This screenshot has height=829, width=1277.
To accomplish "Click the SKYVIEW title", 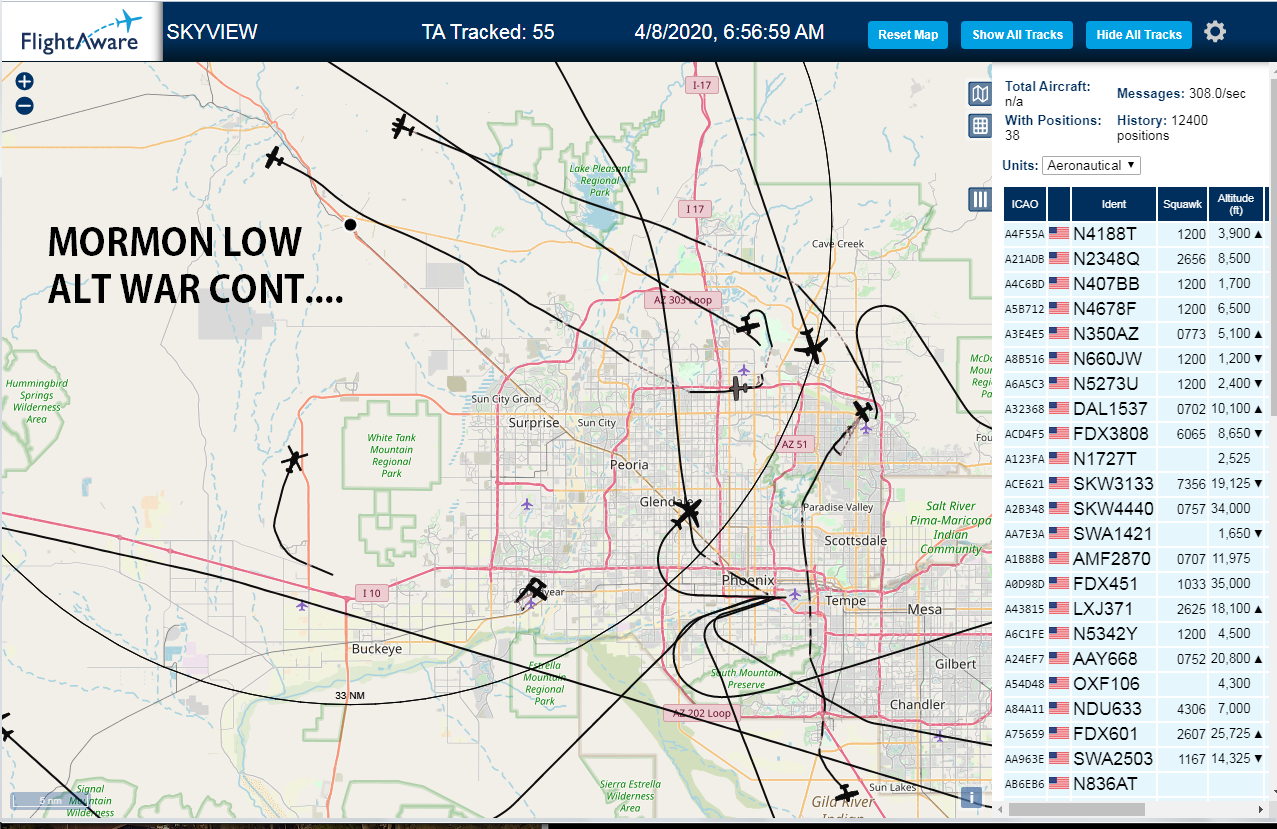I will click(212, 32).
